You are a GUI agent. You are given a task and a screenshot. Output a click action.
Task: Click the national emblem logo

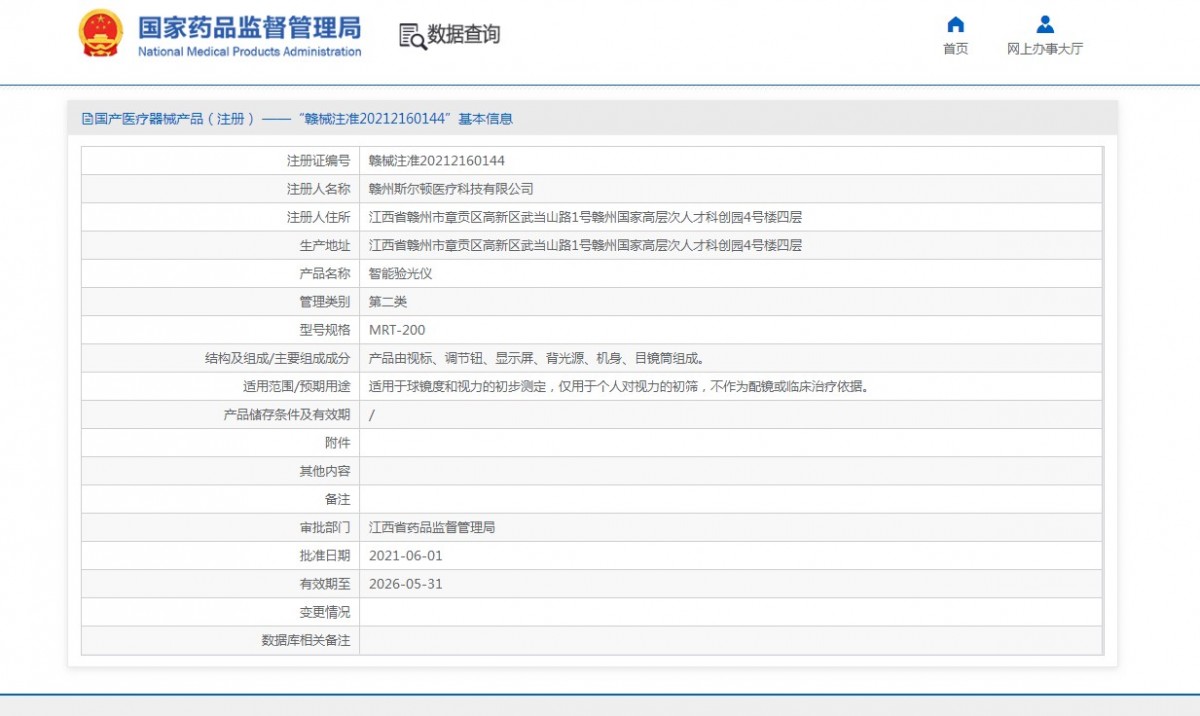[100, 33]
